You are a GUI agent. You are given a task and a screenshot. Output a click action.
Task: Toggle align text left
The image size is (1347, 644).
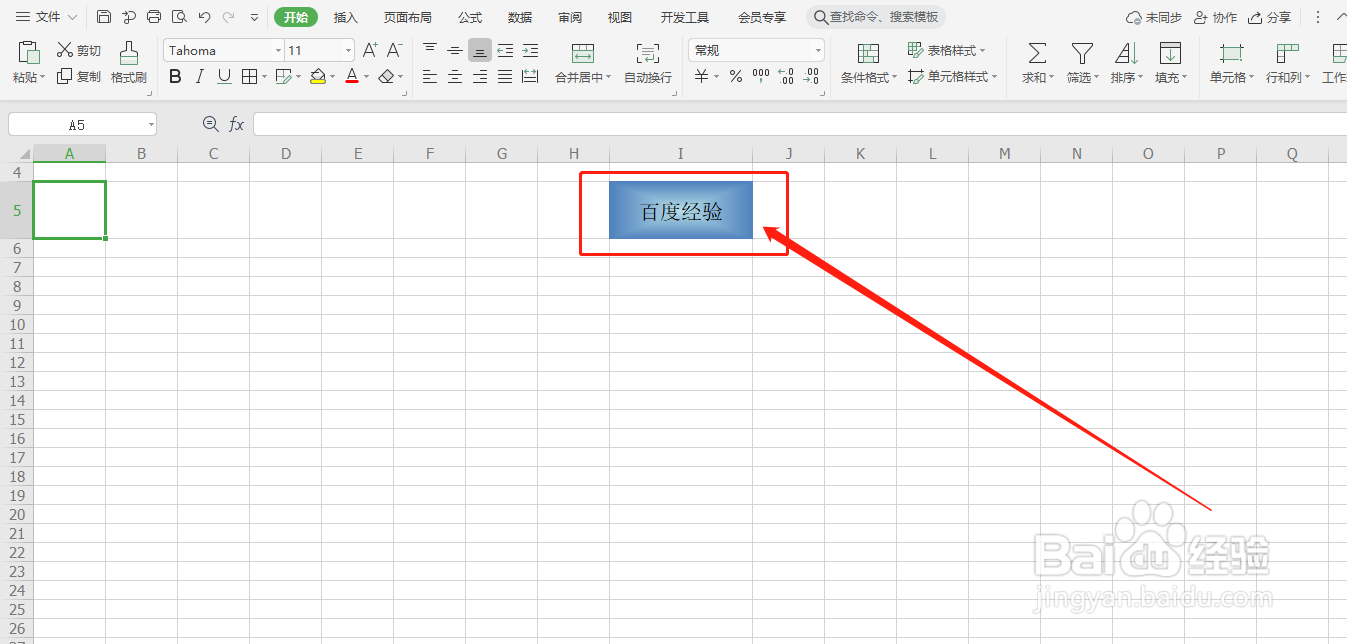pos(430,76)
